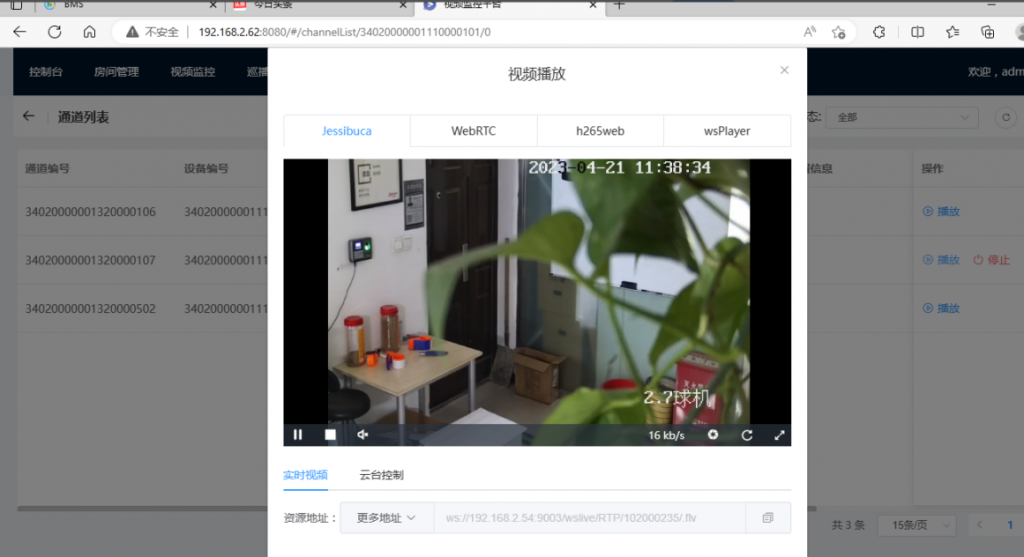Screen dimensions: 1024x557
Task: Stop the video playback with square icon
Action: pos(330,435)
